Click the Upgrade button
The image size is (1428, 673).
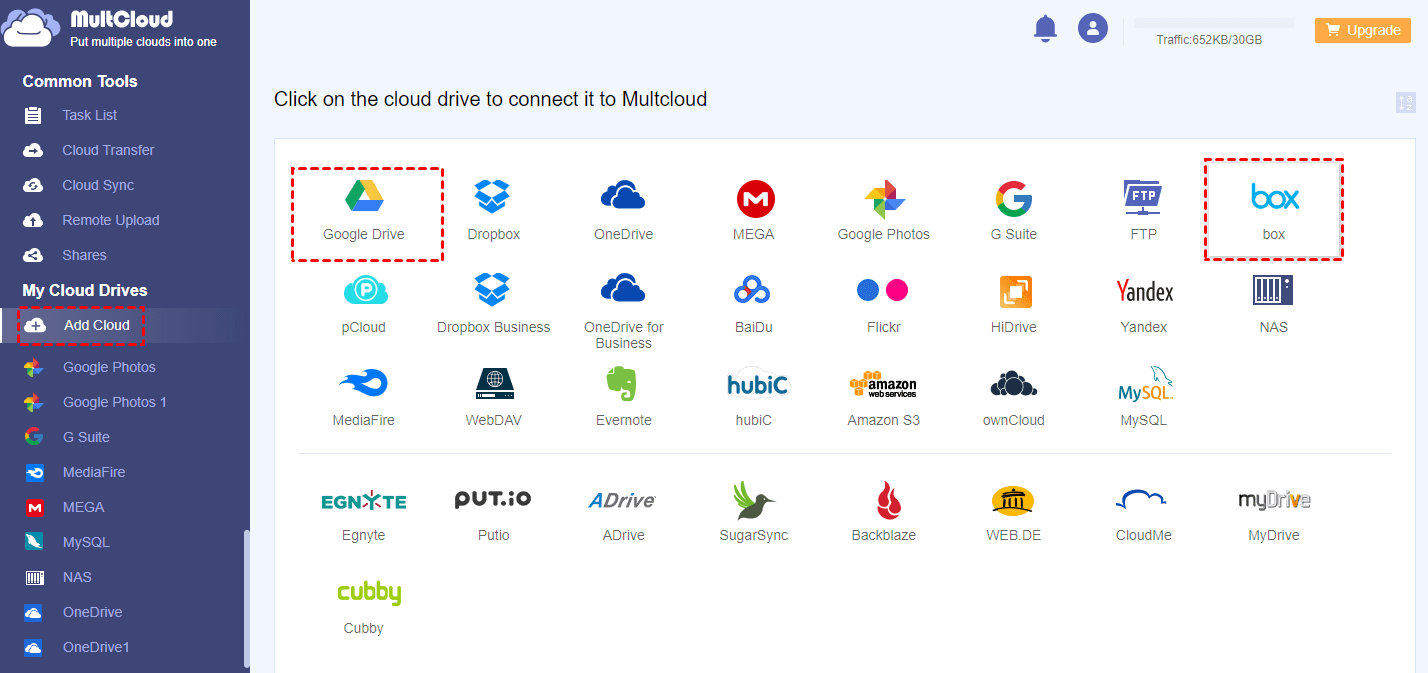pos(1362,30)
